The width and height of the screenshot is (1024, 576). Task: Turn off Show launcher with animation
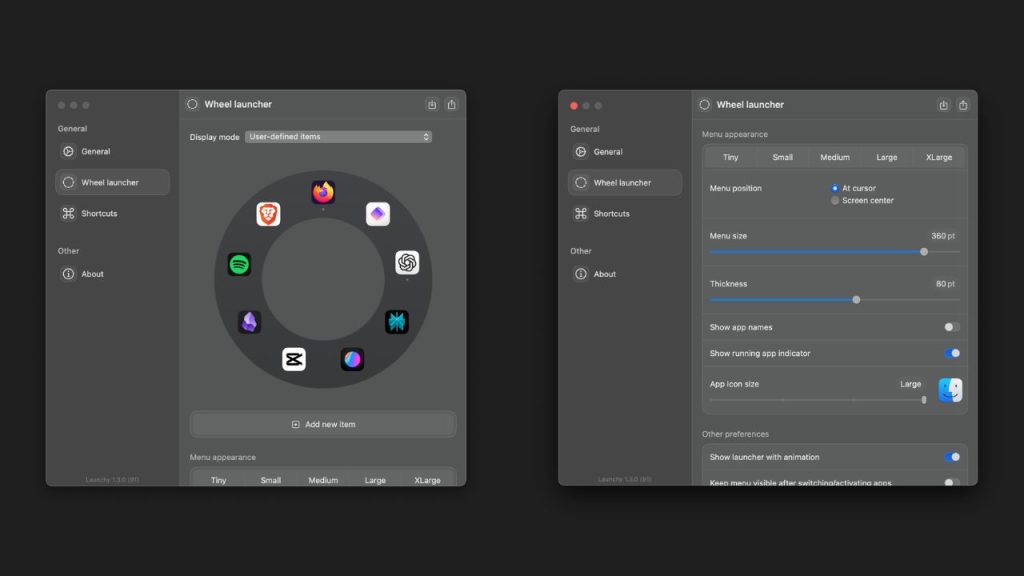[951, 457]
